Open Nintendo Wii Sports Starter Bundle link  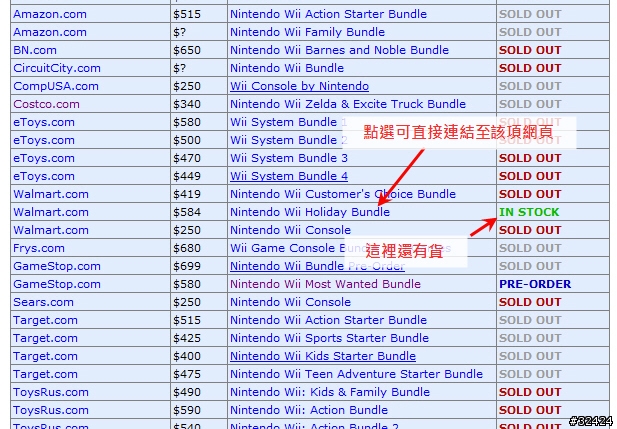click(329, 338)
